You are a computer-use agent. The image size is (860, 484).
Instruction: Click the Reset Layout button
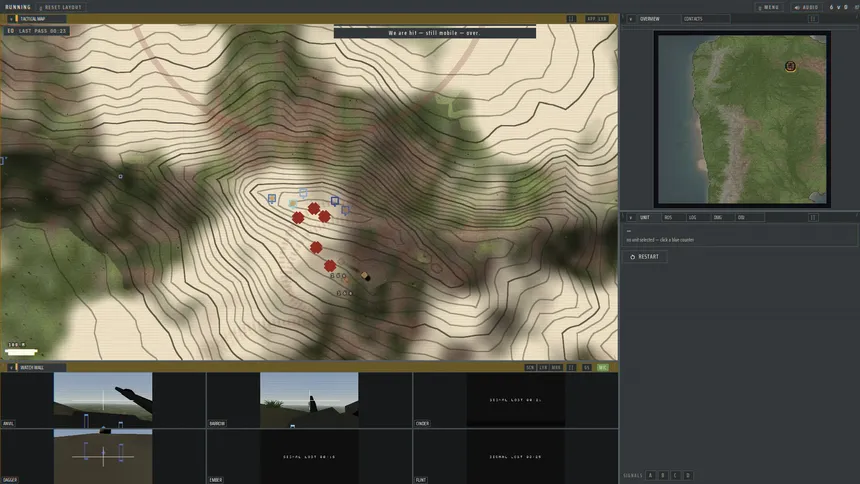pos(60,7)
